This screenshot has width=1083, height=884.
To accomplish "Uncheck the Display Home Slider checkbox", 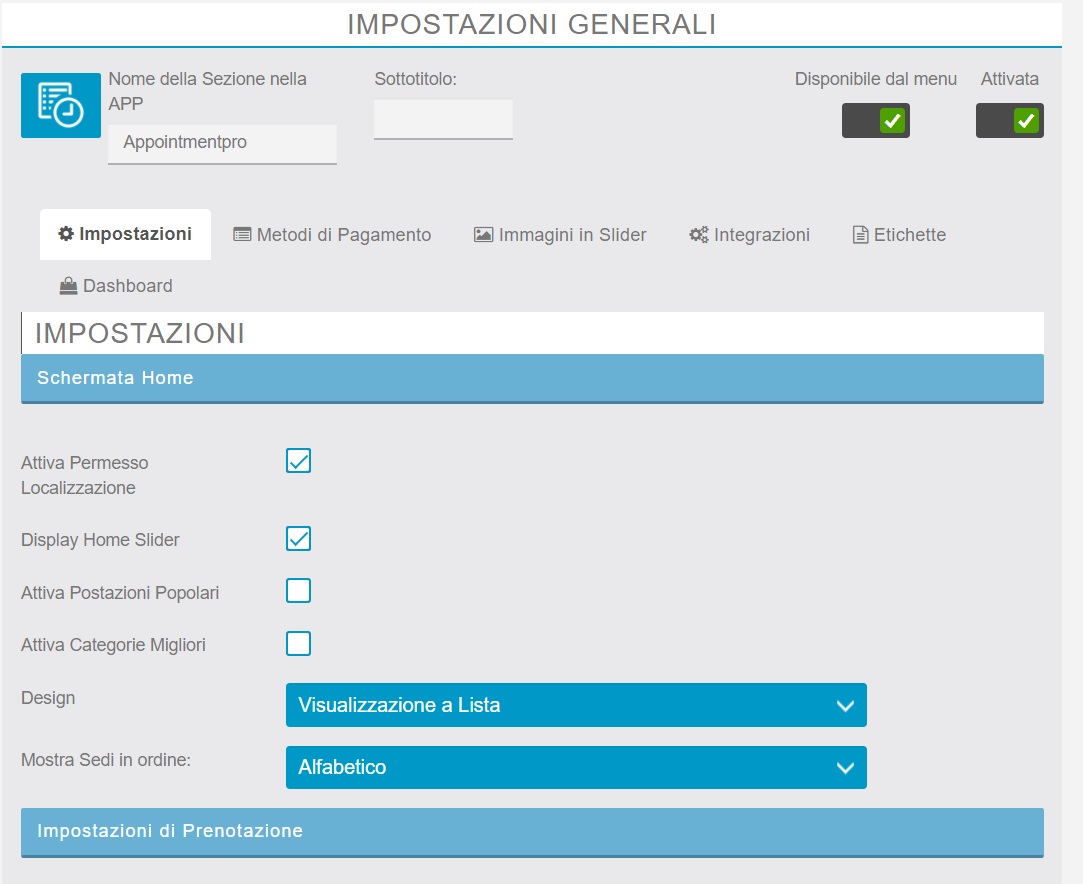I will [x=298, y=539].
